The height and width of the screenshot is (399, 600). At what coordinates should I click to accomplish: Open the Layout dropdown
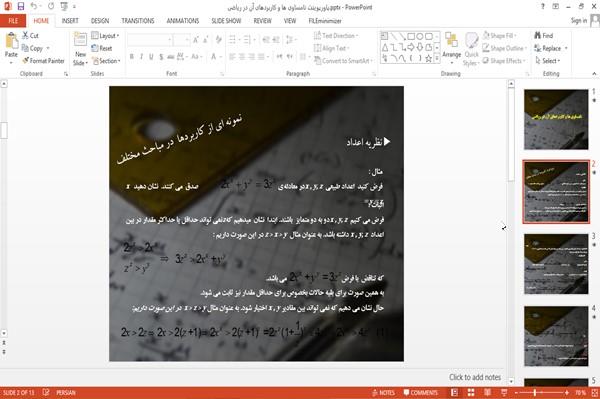pos(105,36)
